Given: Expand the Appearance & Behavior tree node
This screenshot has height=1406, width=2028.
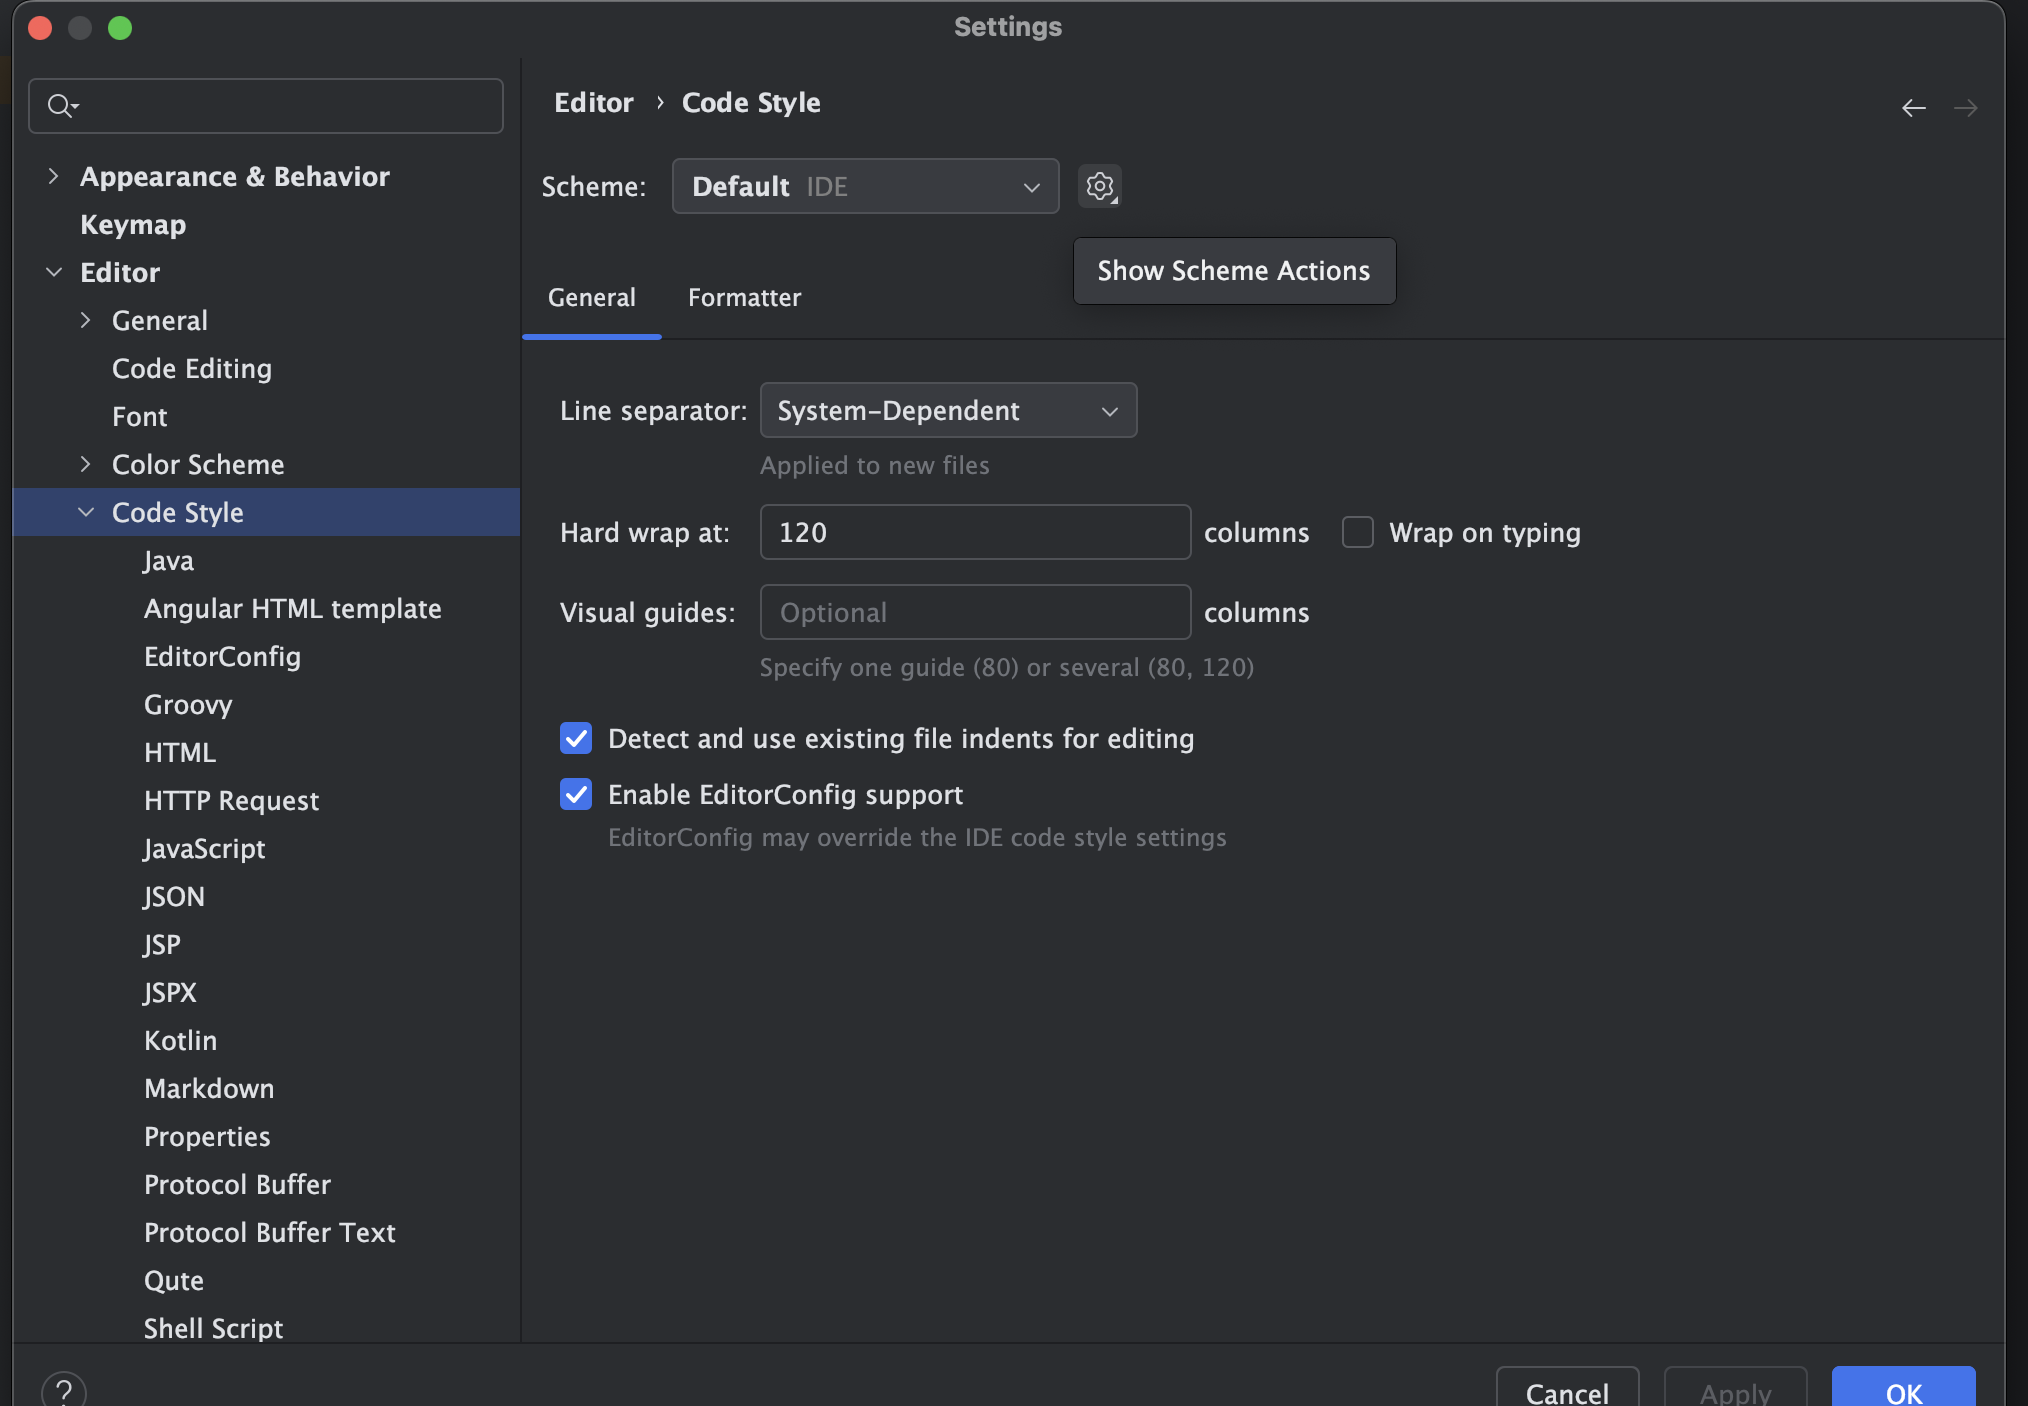Looking at the screenshot, I should pos(53,176).
